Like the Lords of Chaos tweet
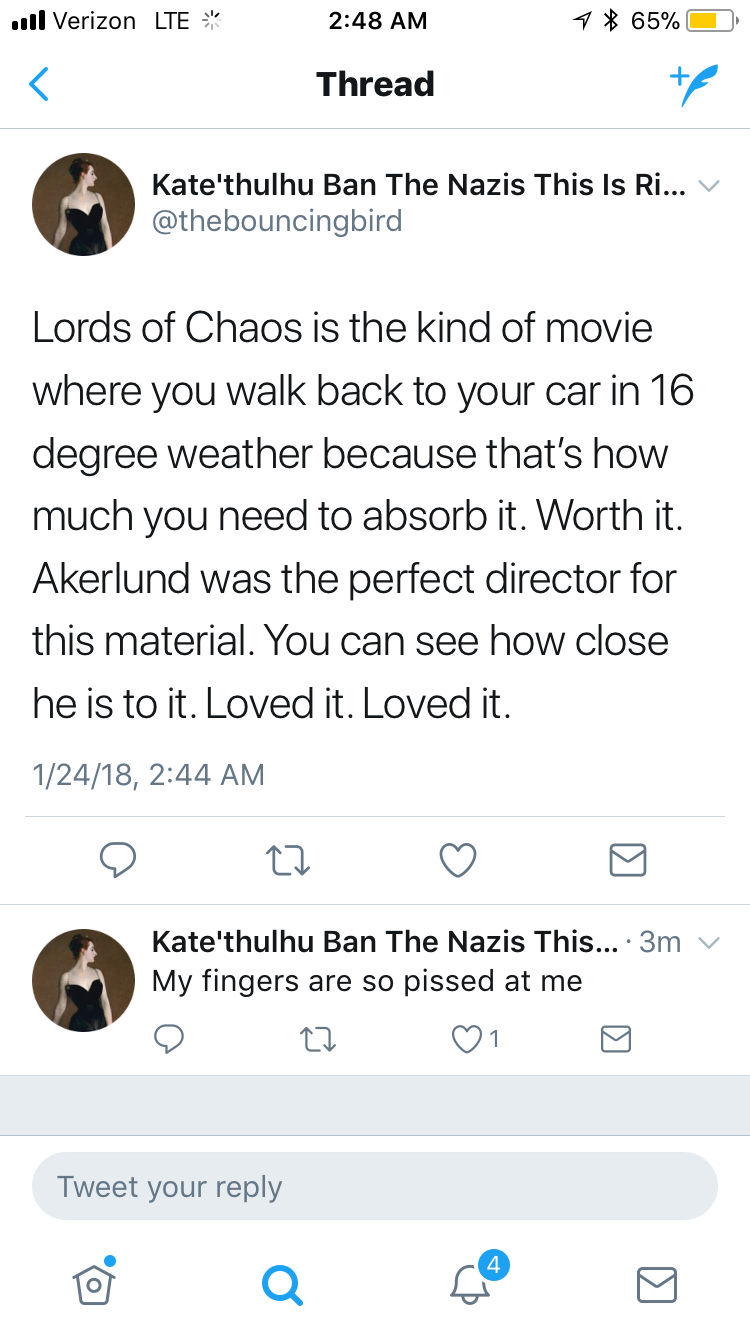 458,860
